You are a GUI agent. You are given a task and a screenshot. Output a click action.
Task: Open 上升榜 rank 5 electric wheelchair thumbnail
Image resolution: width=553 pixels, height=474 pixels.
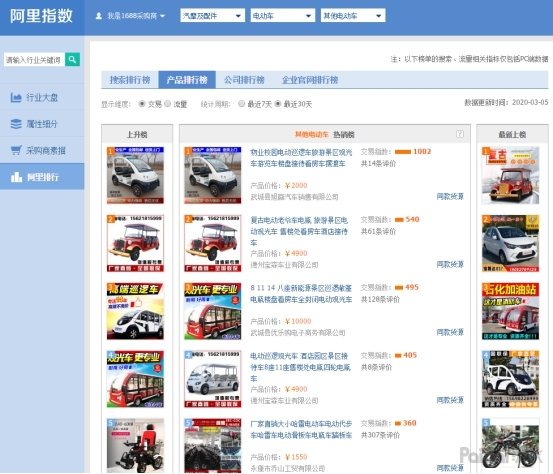coord(135,446)
